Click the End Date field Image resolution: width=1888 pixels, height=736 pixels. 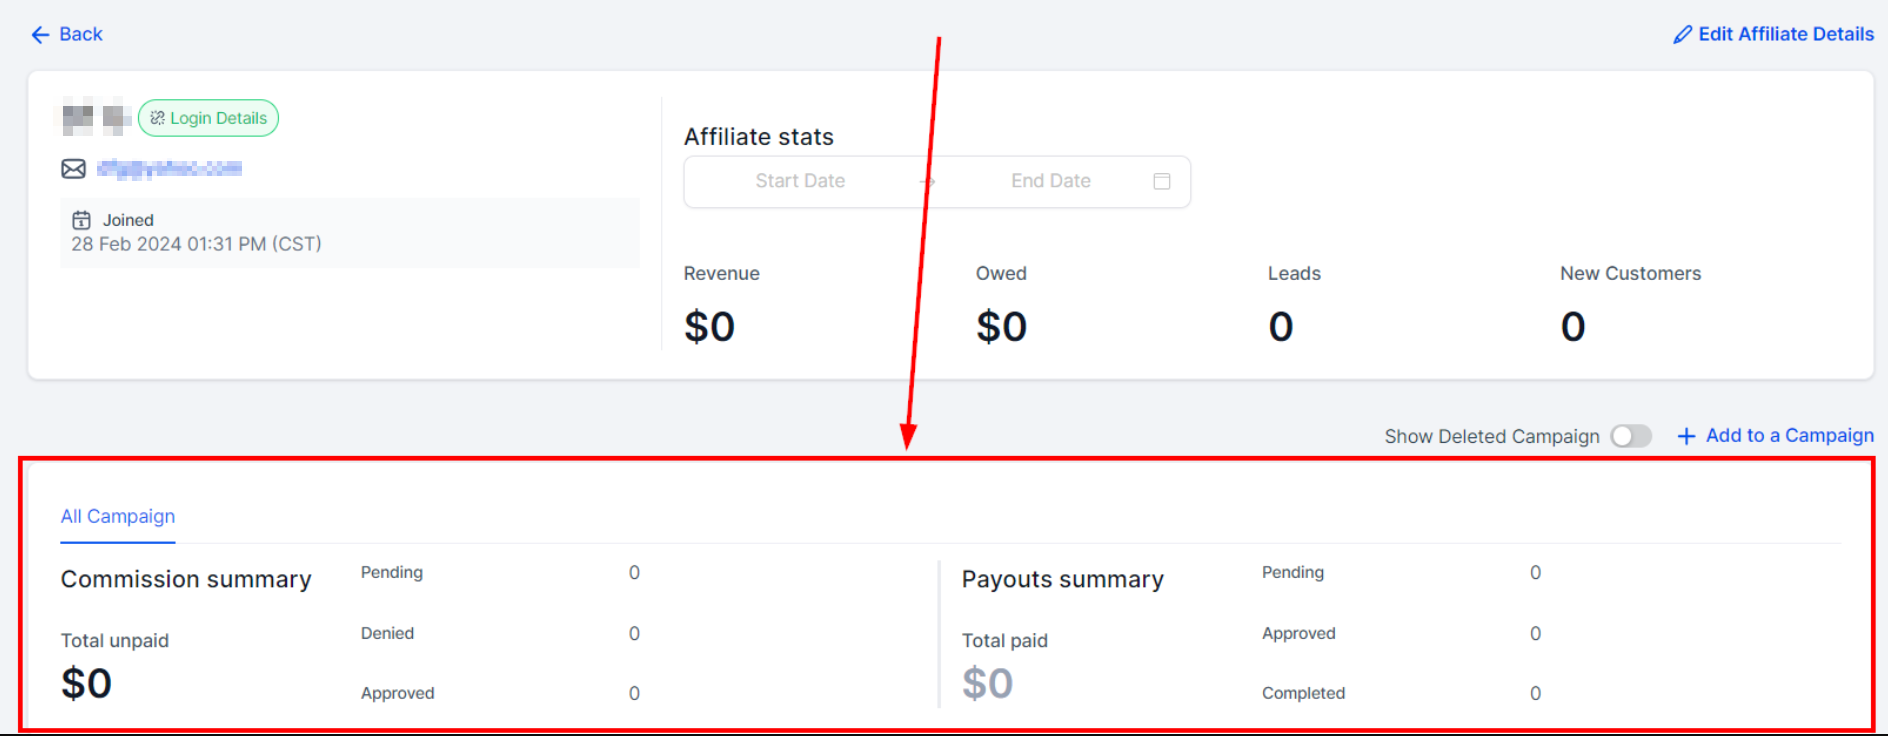(1050, 181)
